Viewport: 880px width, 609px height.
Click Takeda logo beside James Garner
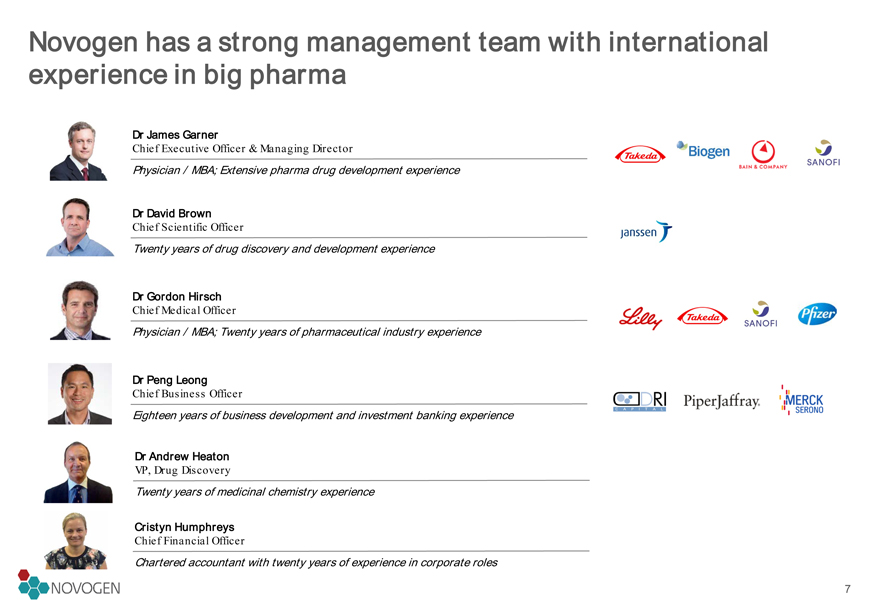pyautogui.click(x=640, y=155)
